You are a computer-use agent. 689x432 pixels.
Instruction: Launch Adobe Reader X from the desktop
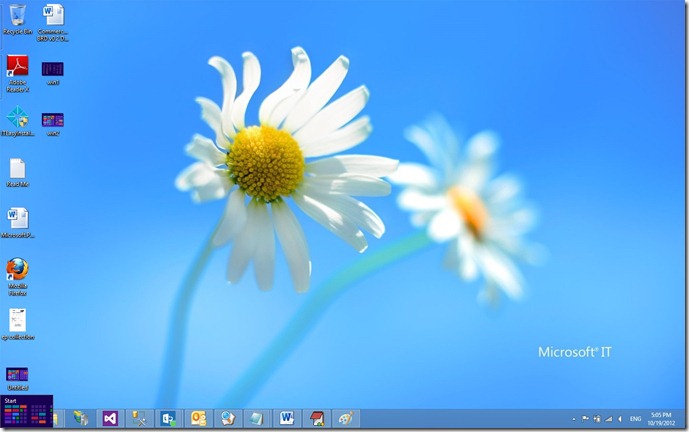(x=18, y=73)
